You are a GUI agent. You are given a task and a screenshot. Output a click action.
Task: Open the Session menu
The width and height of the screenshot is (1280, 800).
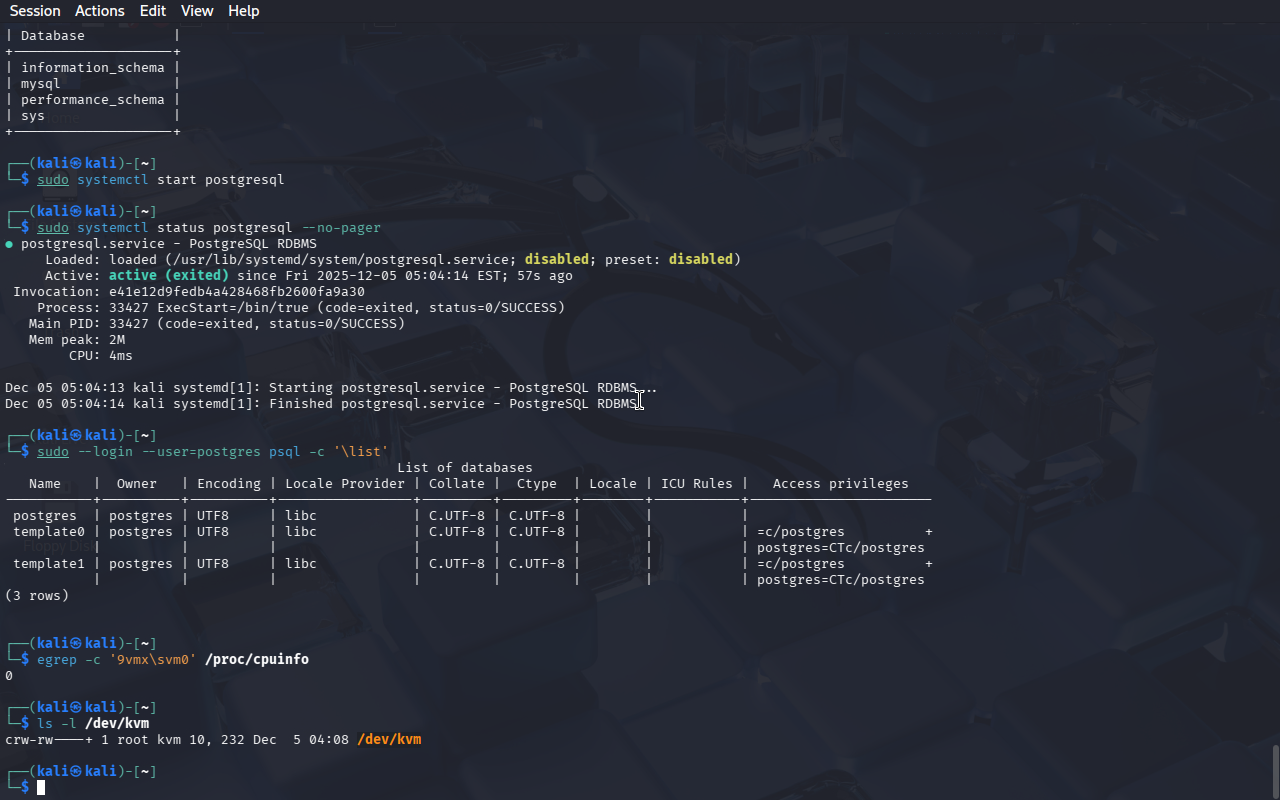[x=35, y=11]
